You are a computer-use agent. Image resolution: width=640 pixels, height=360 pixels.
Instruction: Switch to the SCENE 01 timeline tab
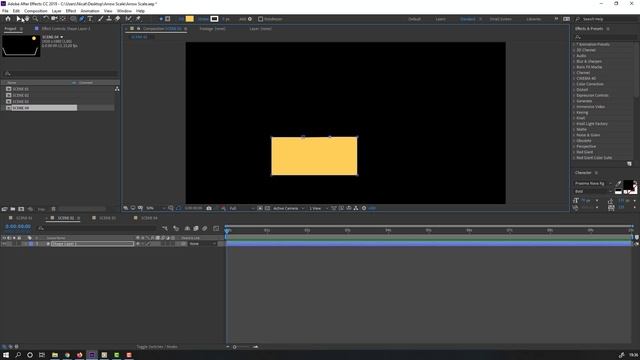click(x=24, y=218)
